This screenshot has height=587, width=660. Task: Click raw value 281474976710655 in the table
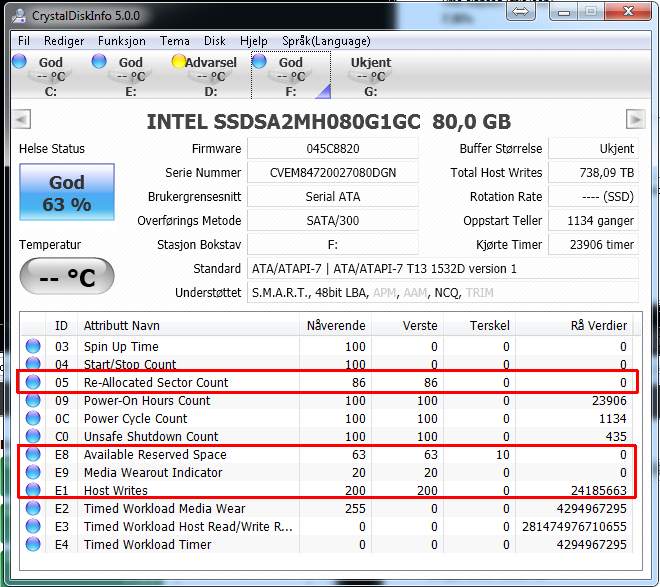click(574, 526)
